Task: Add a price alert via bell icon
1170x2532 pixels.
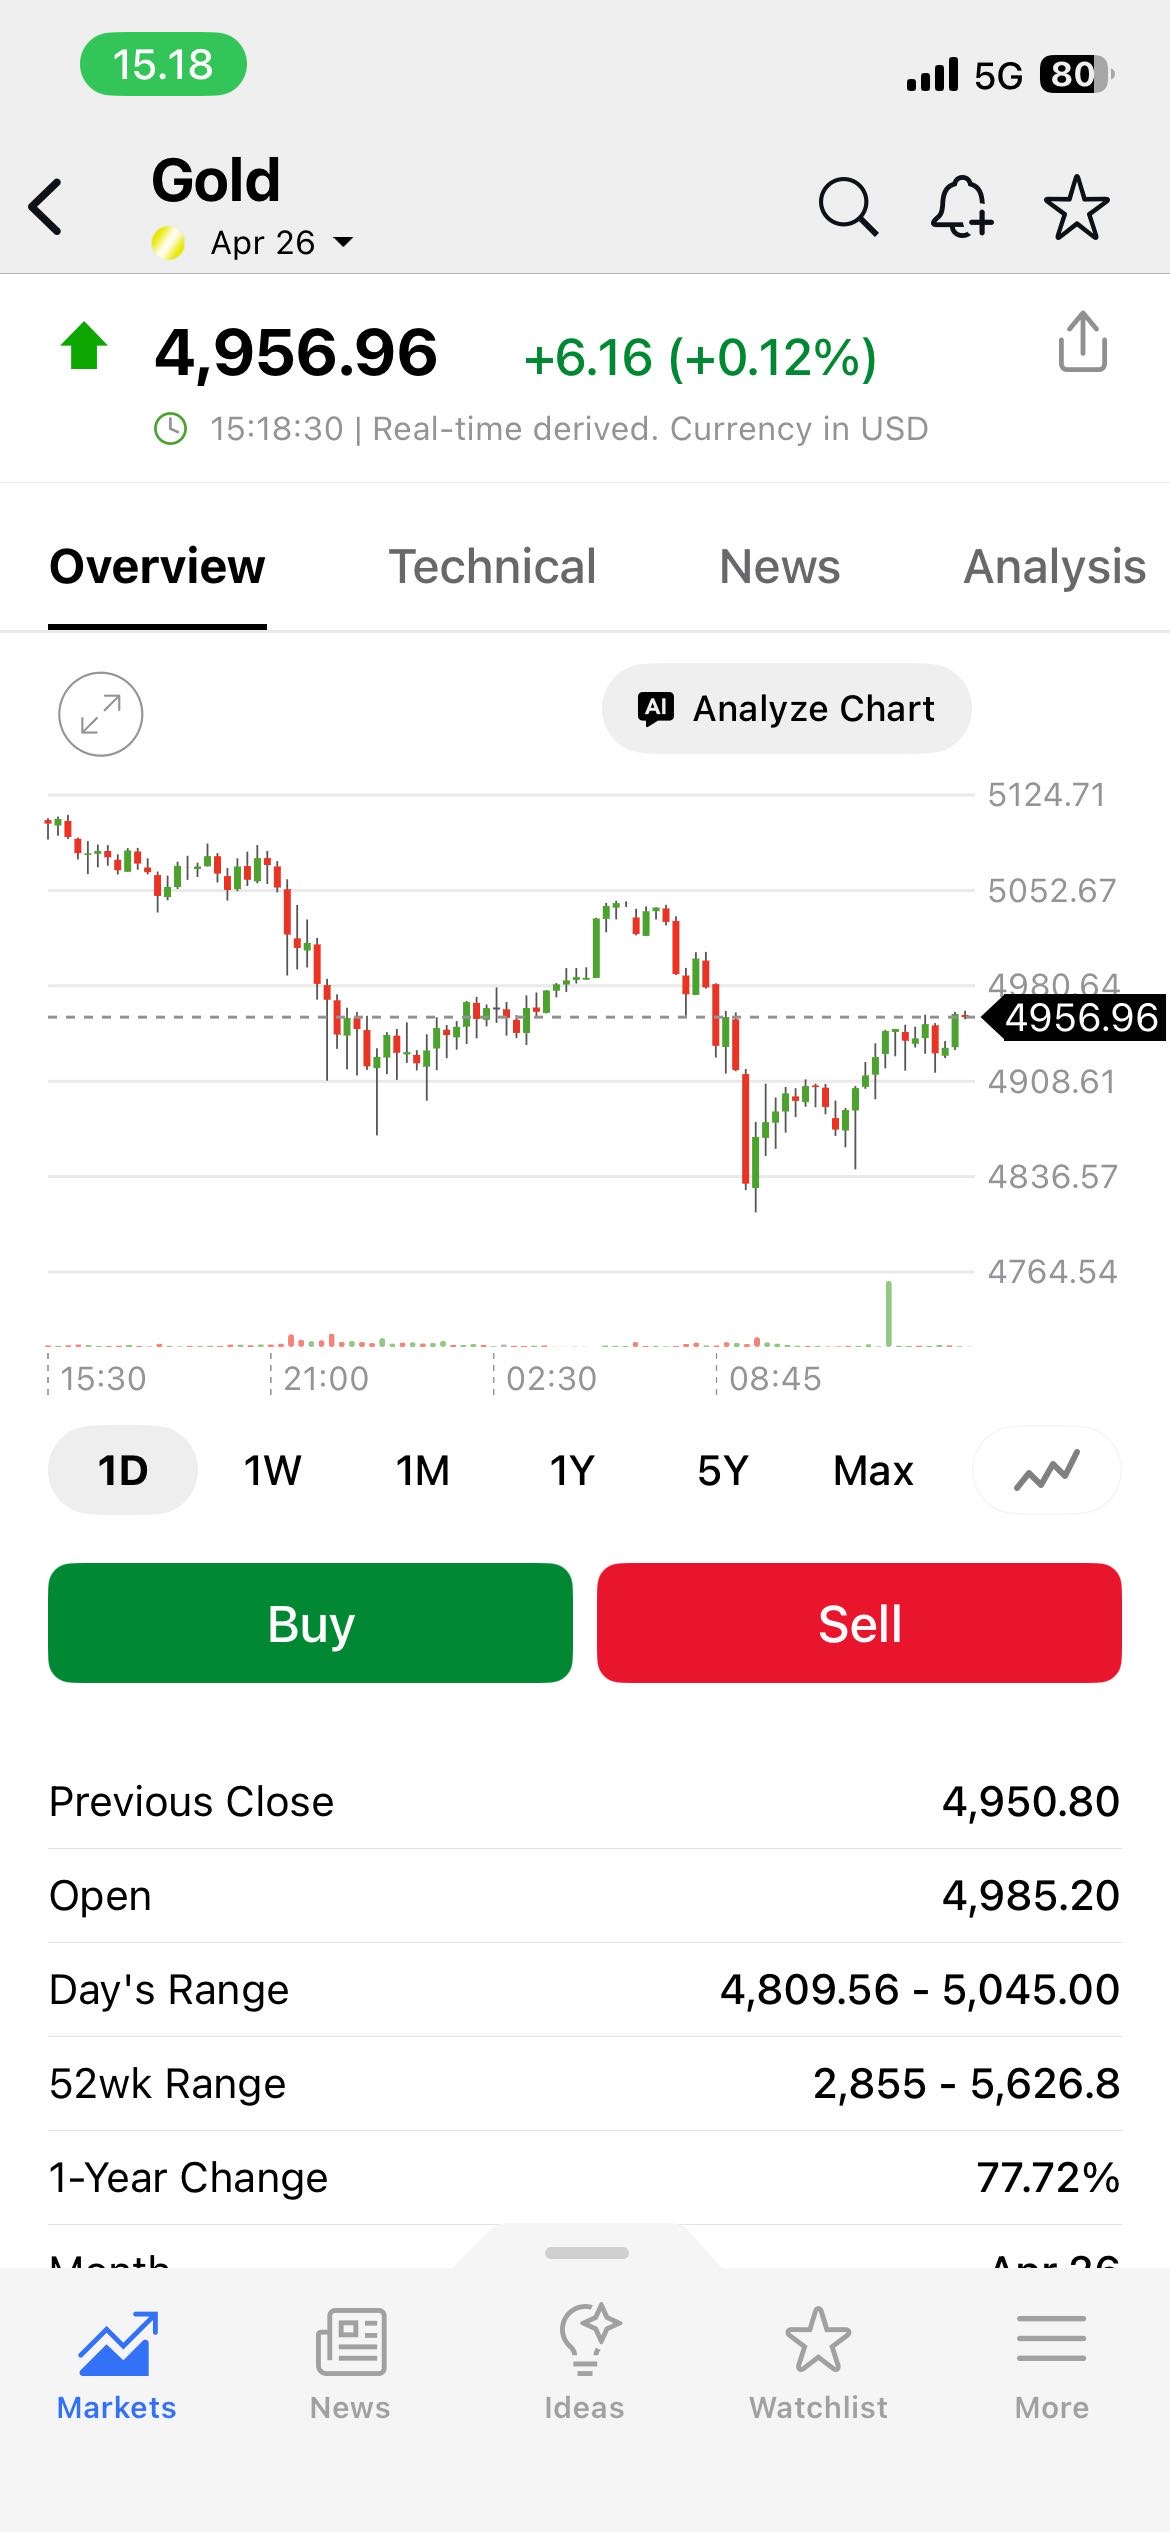Action: (x=961, y=207)
